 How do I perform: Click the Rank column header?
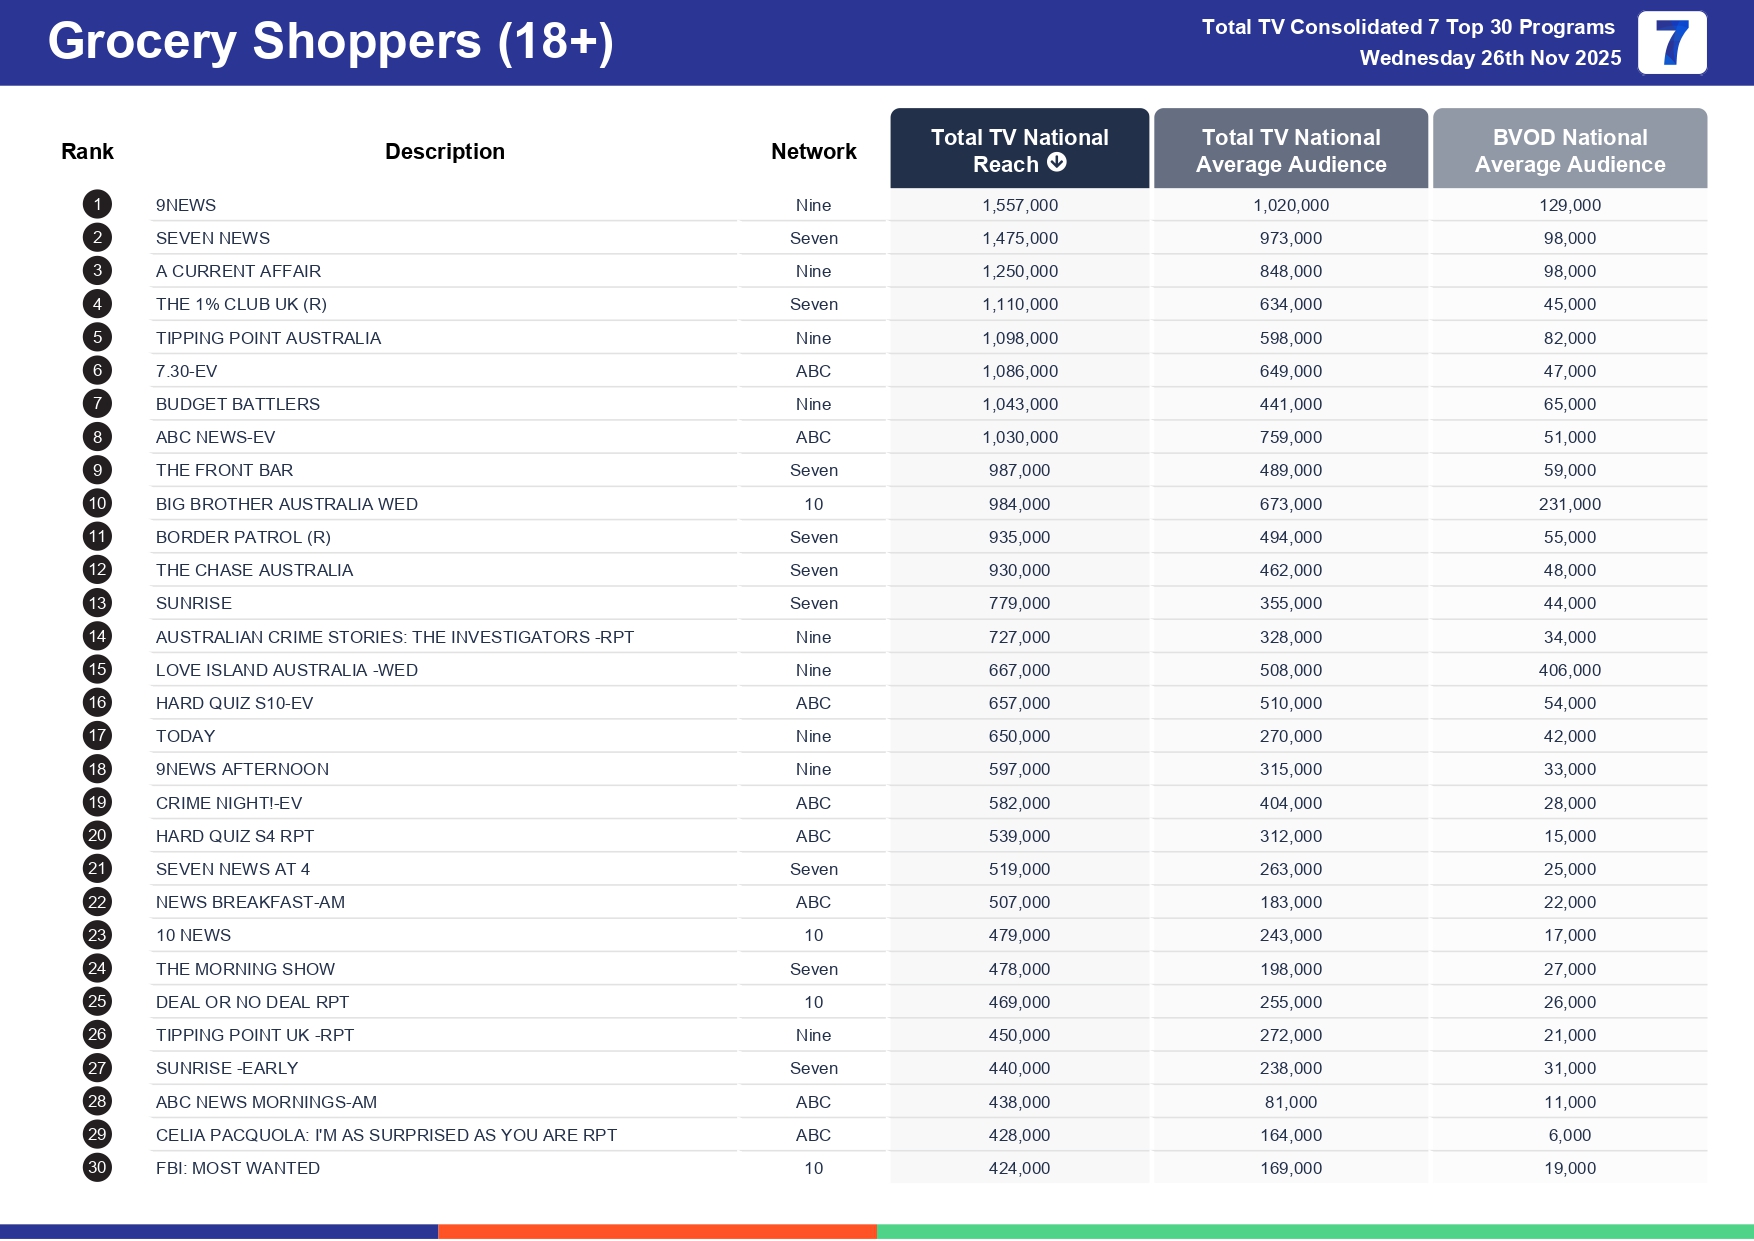click(87, 151)
